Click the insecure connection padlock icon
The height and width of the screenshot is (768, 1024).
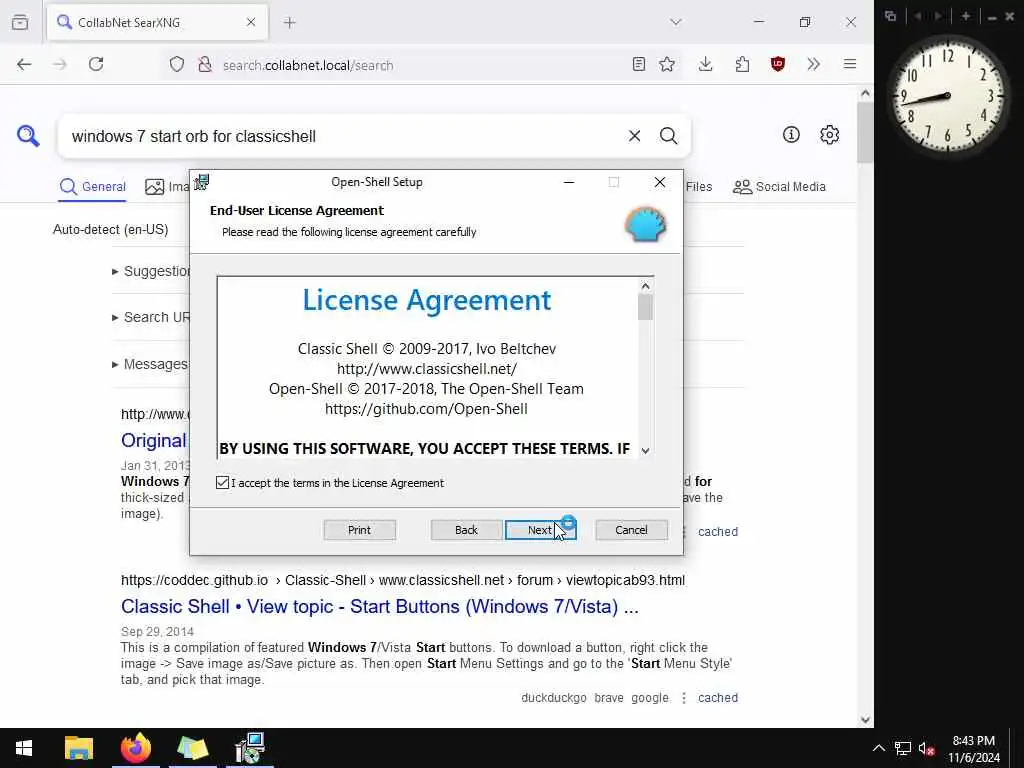click(x=205, y=64)
